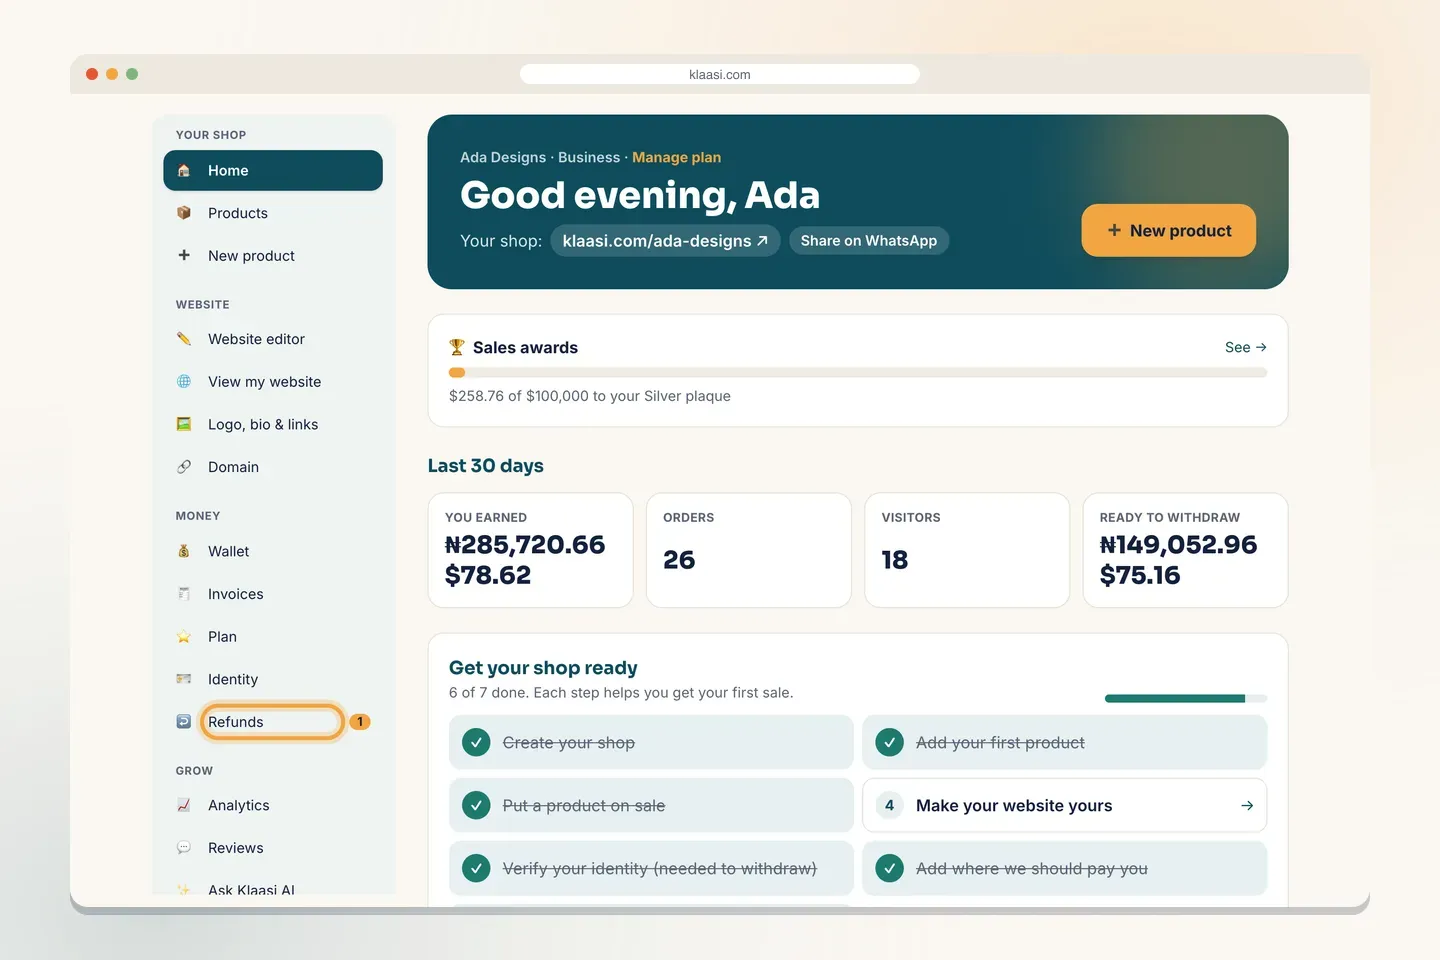Click the orange New product button
This screenshot has height=960, width=1440.
click(x=1169, y=230)
